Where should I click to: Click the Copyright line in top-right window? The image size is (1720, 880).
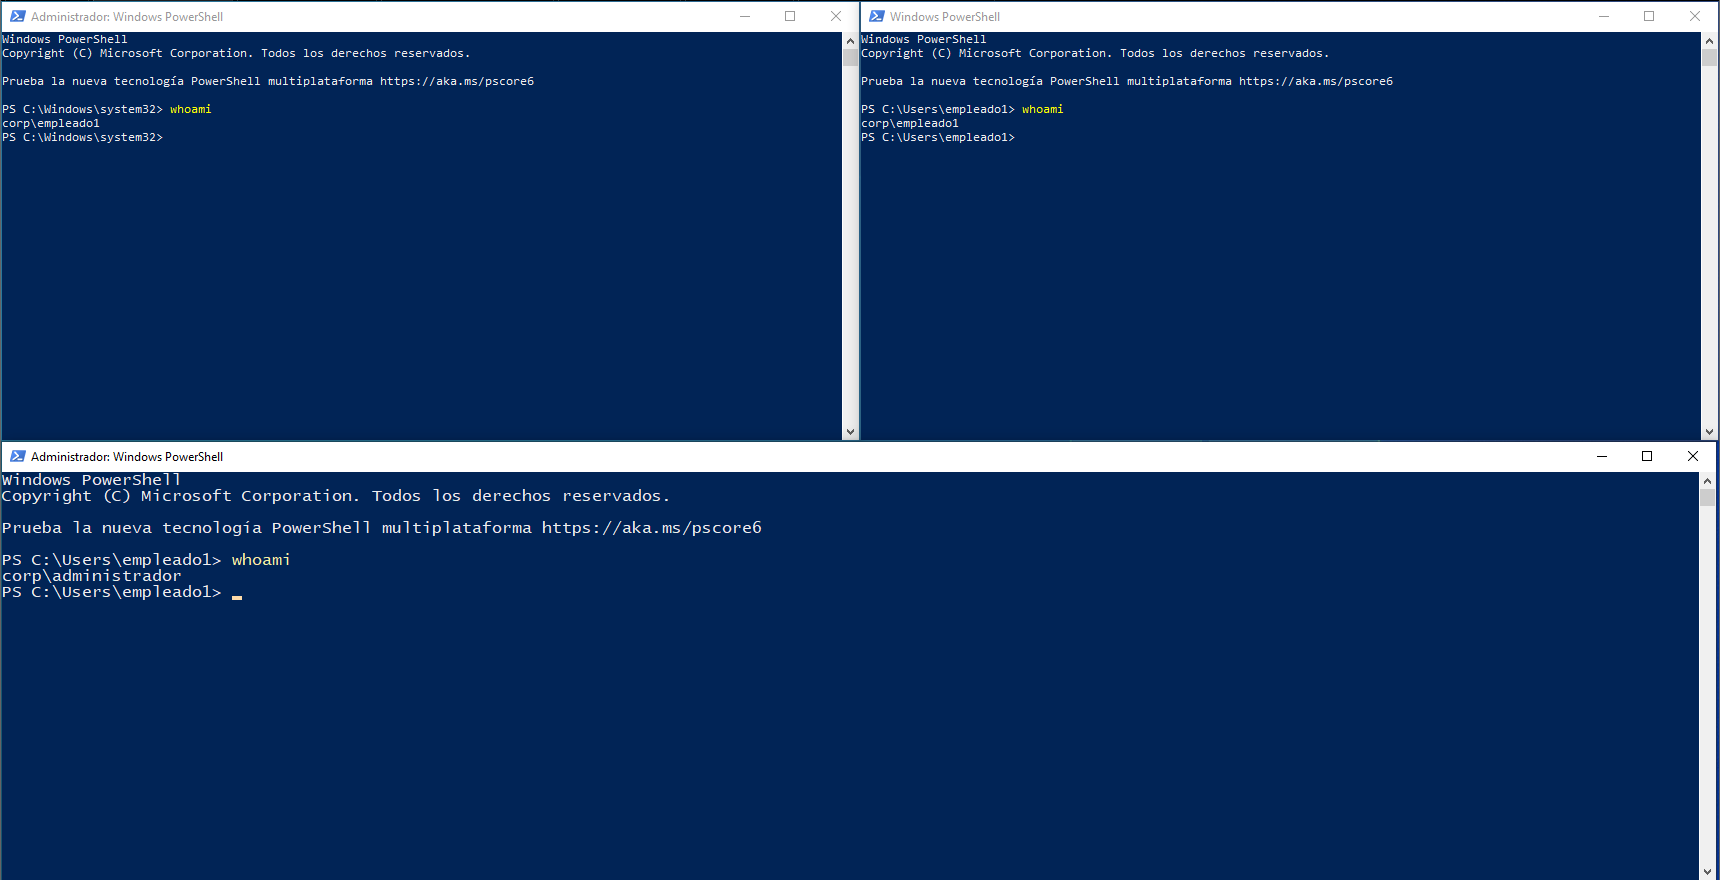coord(1095,54)
